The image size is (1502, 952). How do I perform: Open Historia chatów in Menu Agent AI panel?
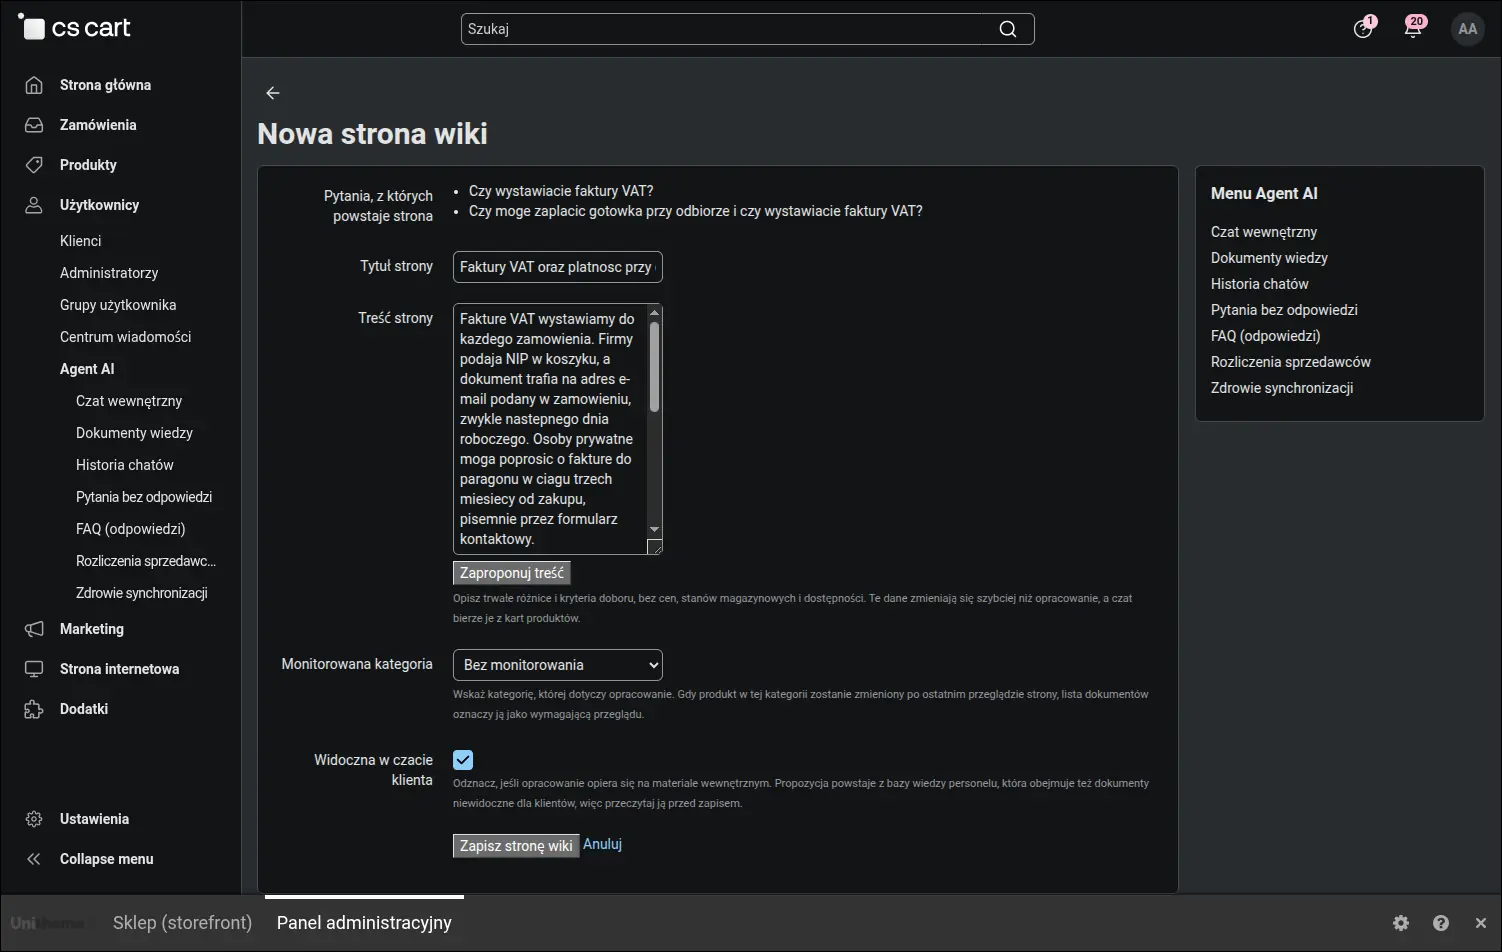click(1260, 284)
